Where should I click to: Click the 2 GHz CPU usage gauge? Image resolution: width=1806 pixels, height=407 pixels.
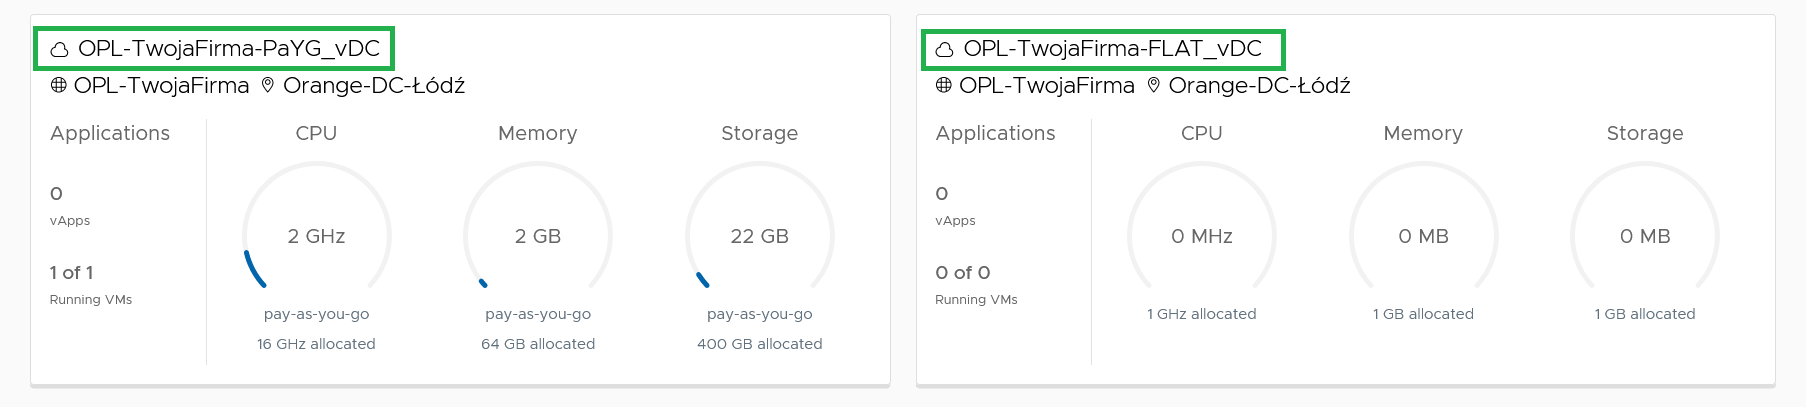click(316, 236)
